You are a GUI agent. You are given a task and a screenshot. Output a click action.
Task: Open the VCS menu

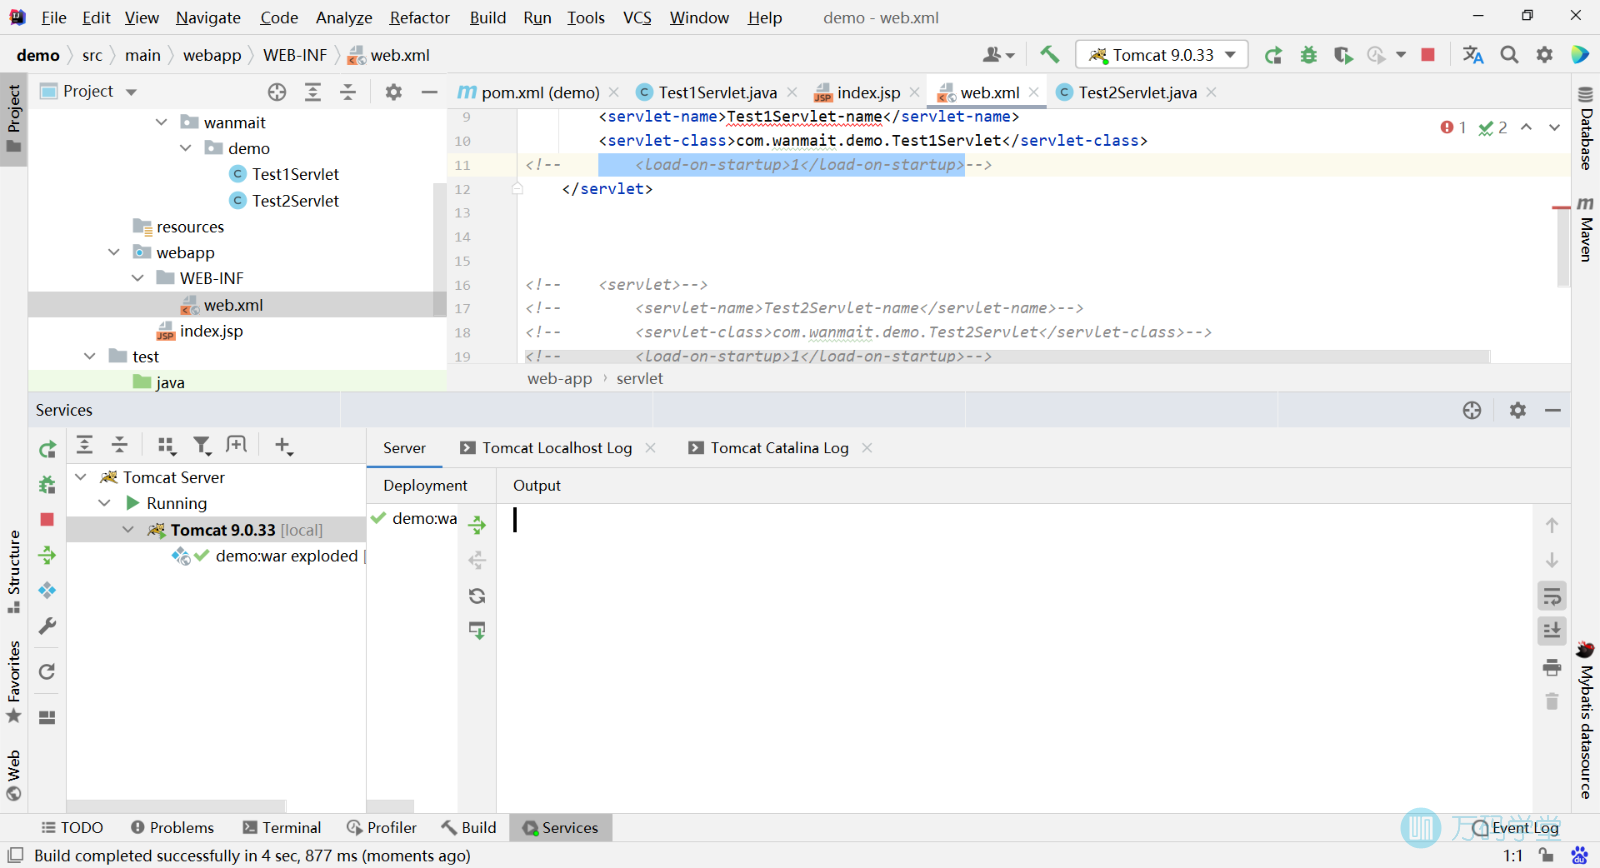pos(637,18)
